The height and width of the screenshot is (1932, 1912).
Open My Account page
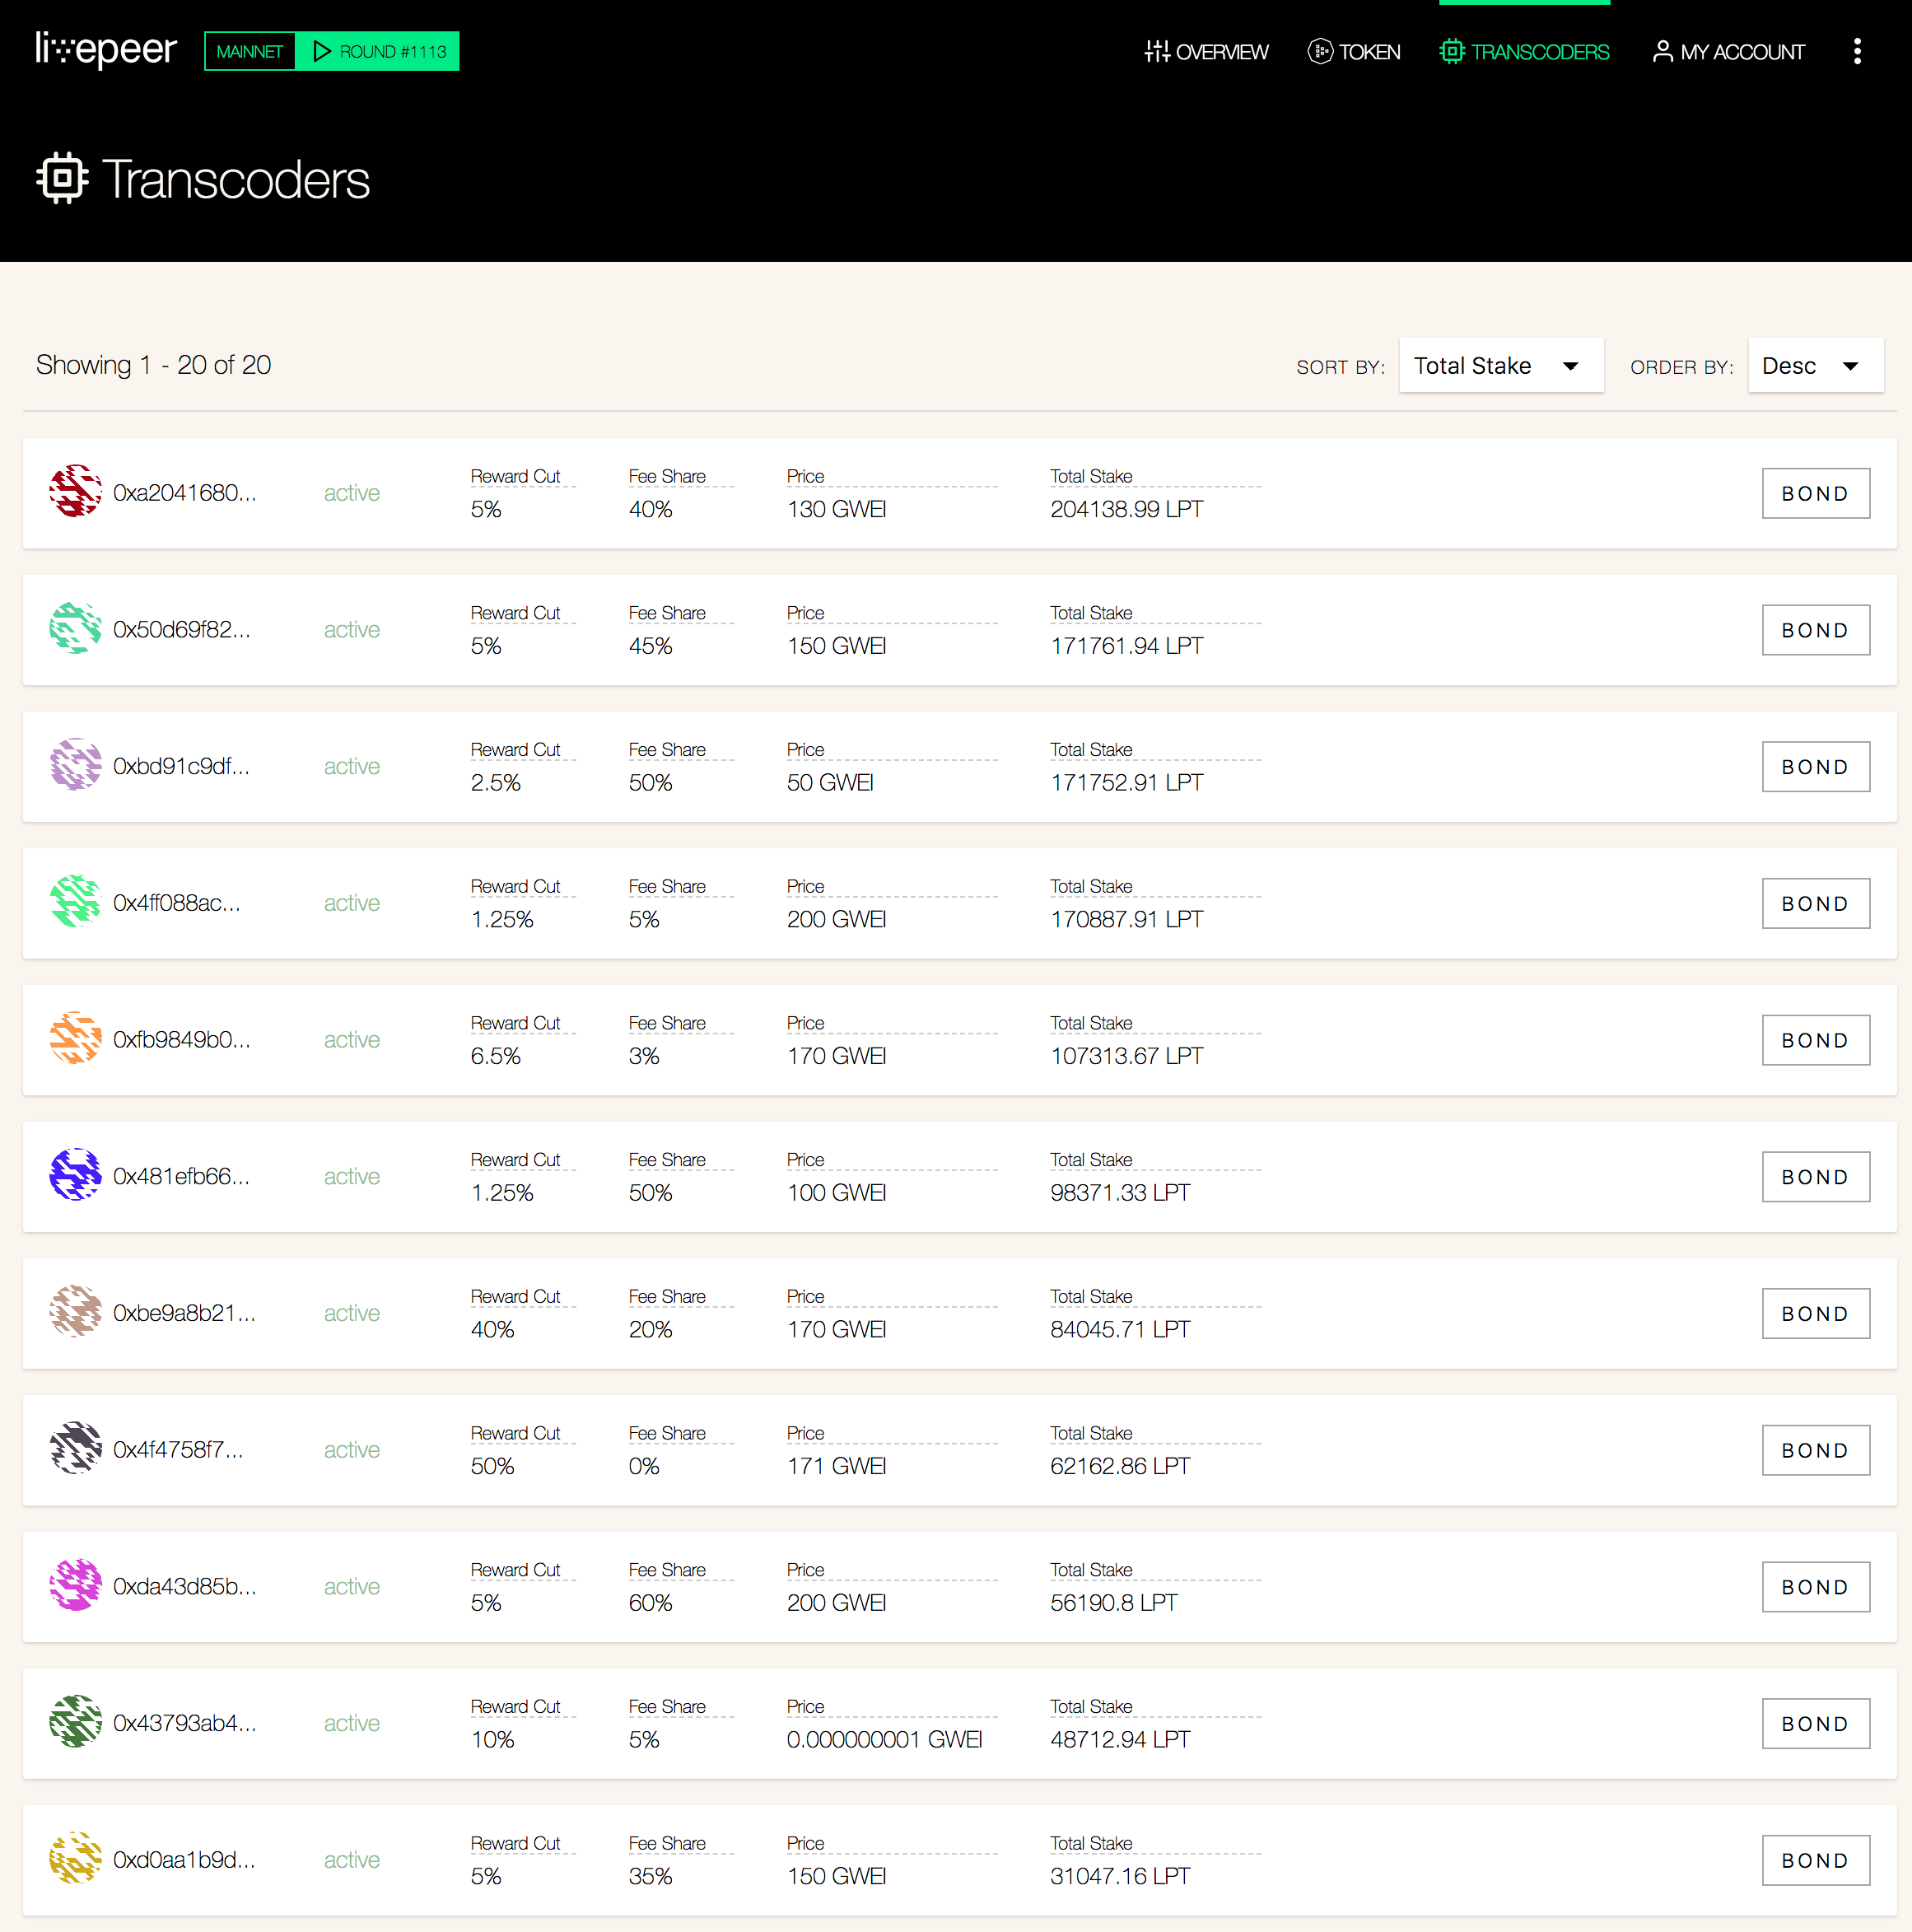click(x=1728, y=52)
